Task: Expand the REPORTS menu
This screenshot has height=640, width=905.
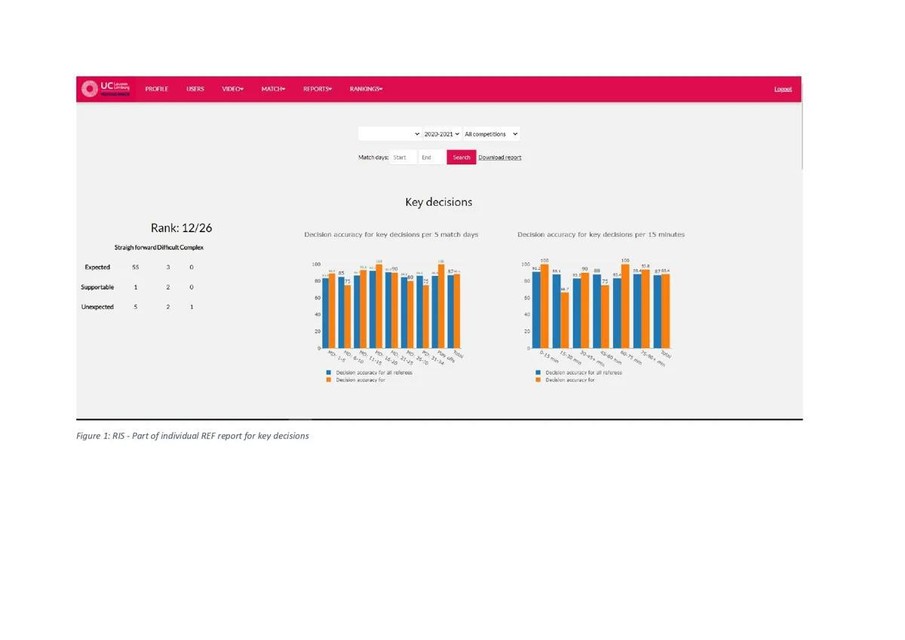Action: (x=317, y=89)
